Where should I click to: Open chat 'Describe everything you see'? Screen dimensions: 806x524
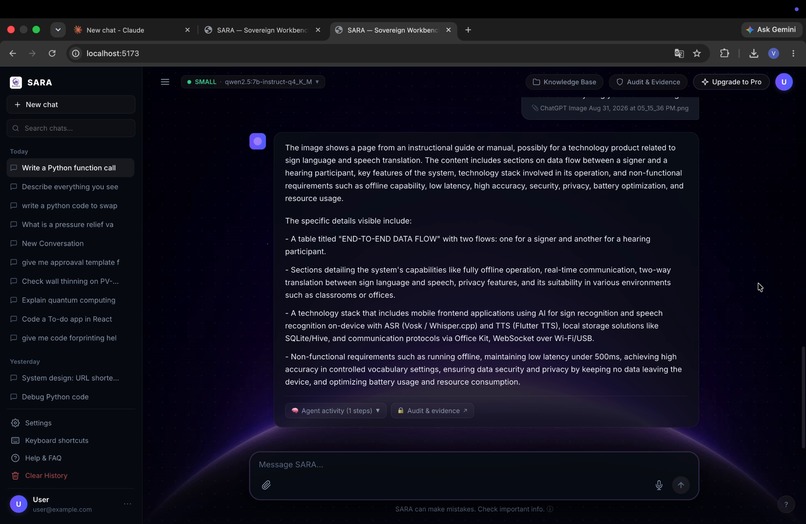71,187
